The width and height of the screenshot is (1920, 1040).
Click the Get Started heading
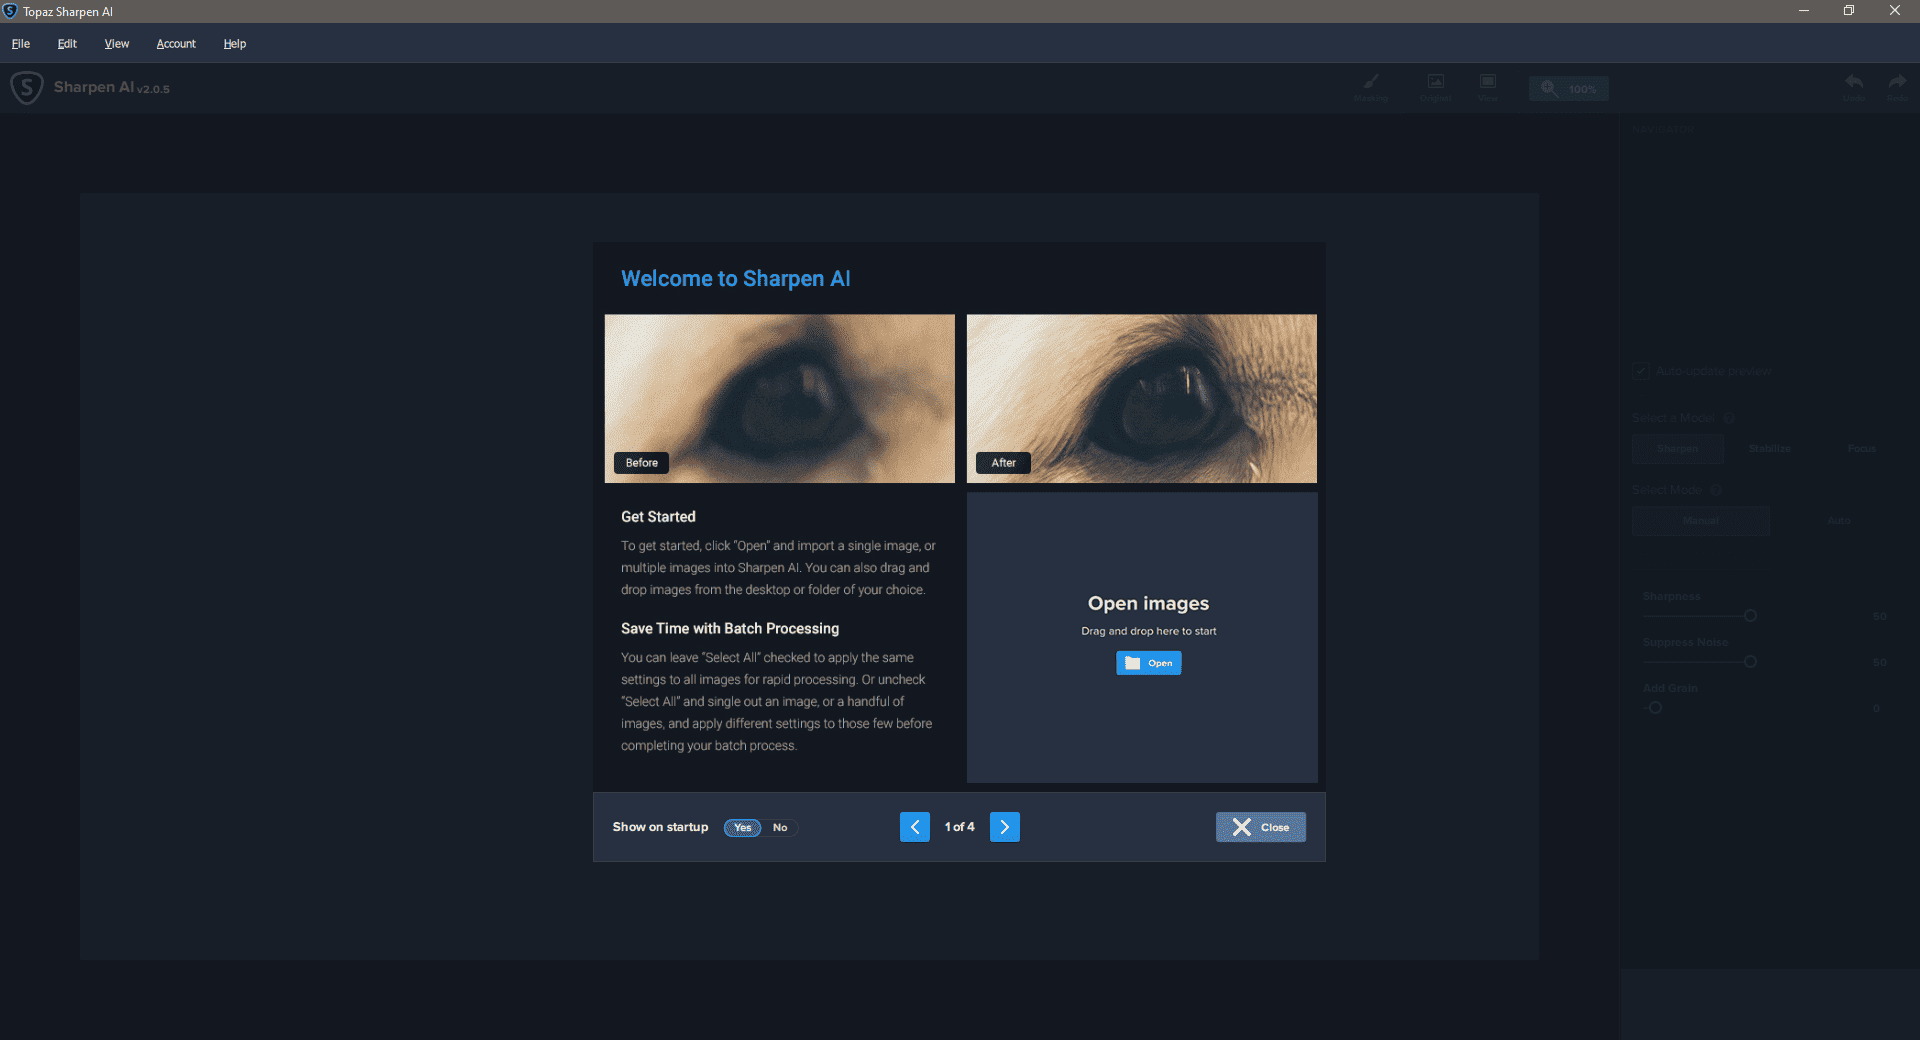tap(658, 517)
